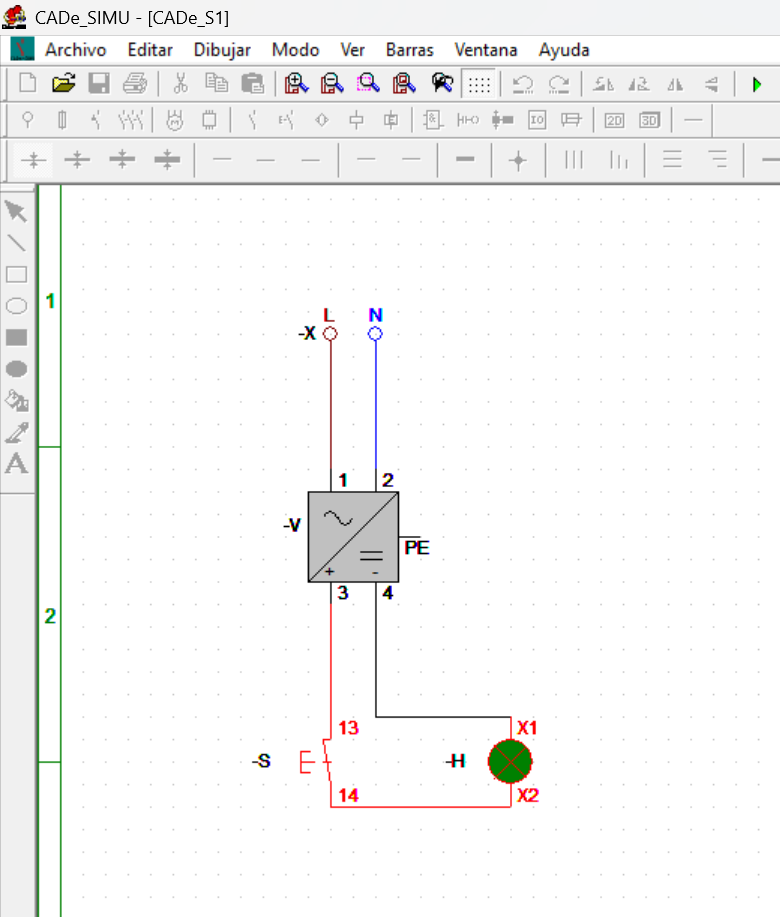Open the fuses component library
780x917 pixels.
[62, 120]
